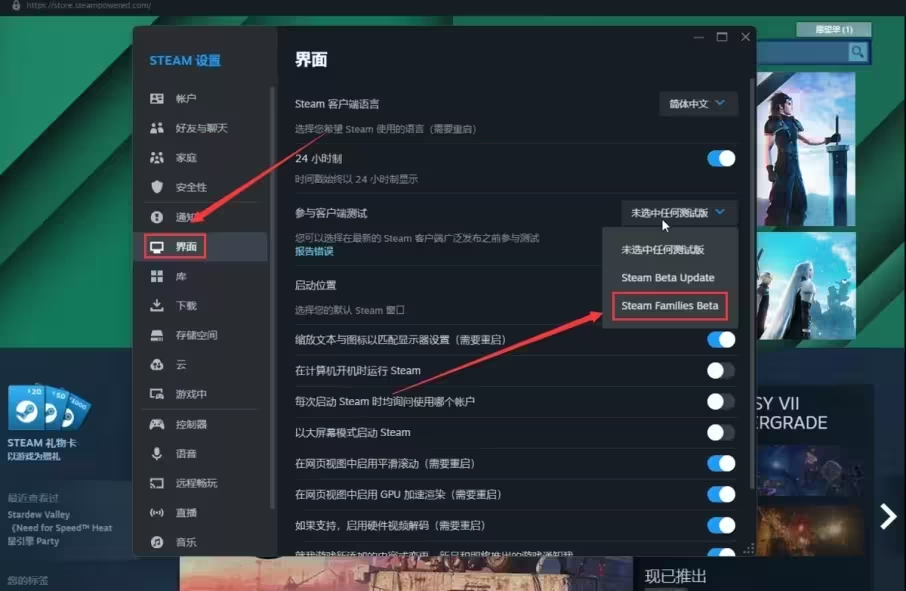This screenshot has height=591, width=906.
Task: Open Stardew Valley in recently viewed list
Action: pyautogui.click(x=39, y=515)
